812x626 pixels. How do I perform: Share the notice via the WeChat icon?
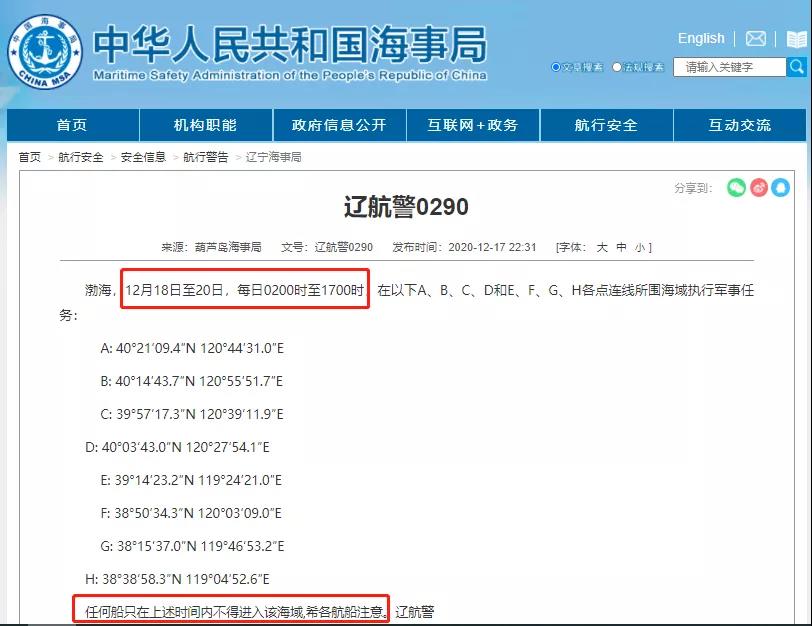click(x=736, y=187)
